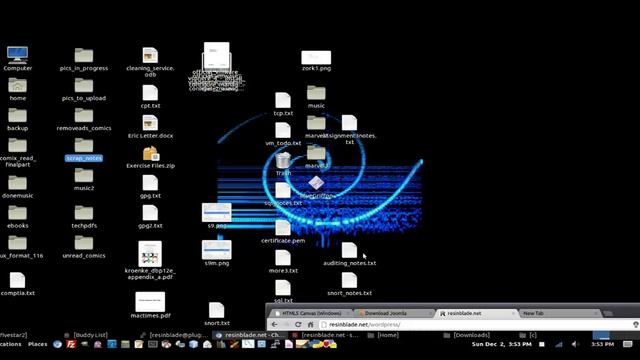Viewport: 640px width, 360px height.
Task: Select the Eric Letter.docx document
Action: coord(150,123)
